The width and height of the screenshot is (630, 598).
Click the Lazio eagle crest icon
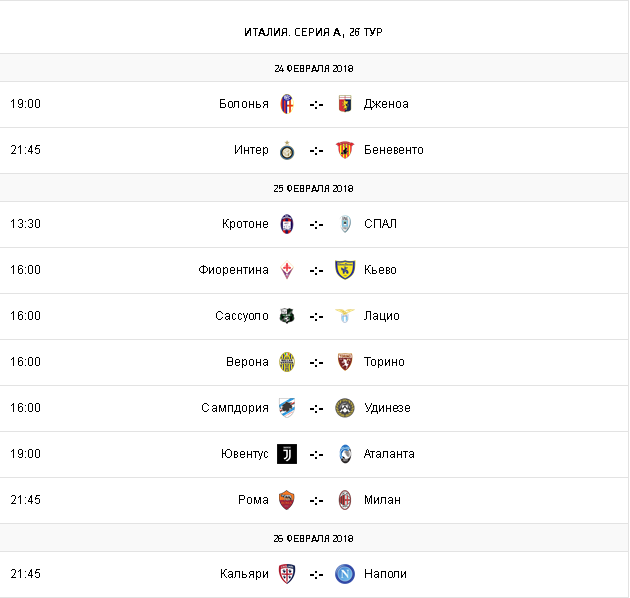[345, 316]
